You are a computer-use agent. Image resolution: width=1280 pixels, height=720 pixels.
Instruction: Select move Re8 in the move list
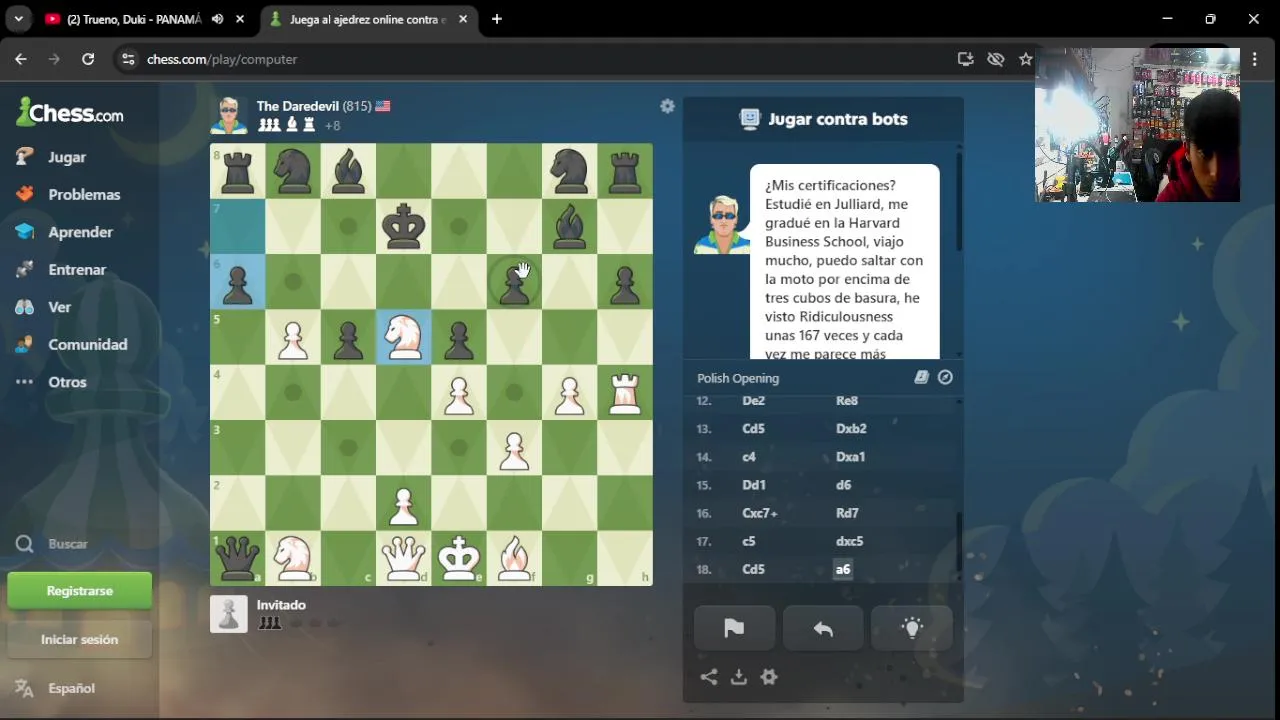(847, 401)
